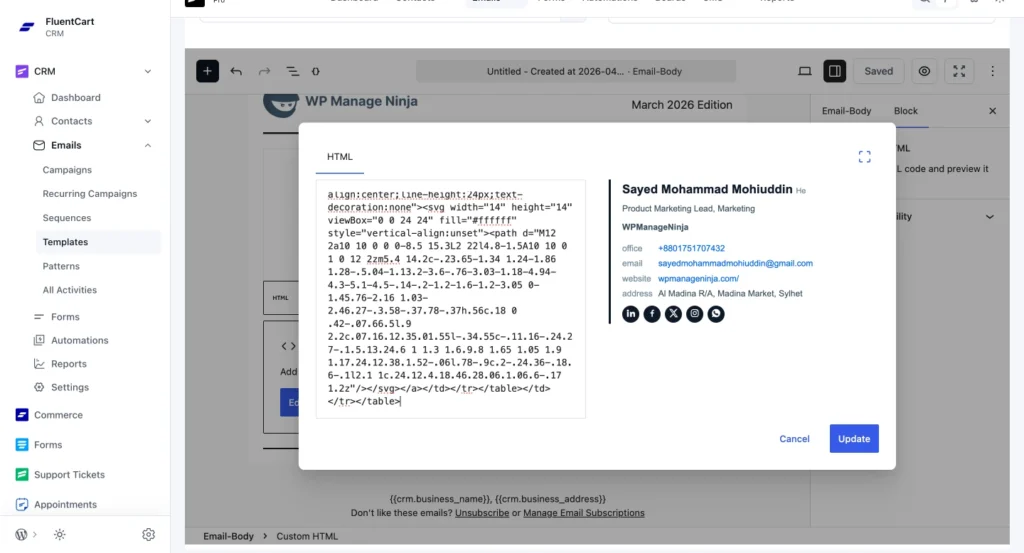The width and height of the screenshot is (1024, 553).
Task: Redo the editor change
Action: (264, 71)
